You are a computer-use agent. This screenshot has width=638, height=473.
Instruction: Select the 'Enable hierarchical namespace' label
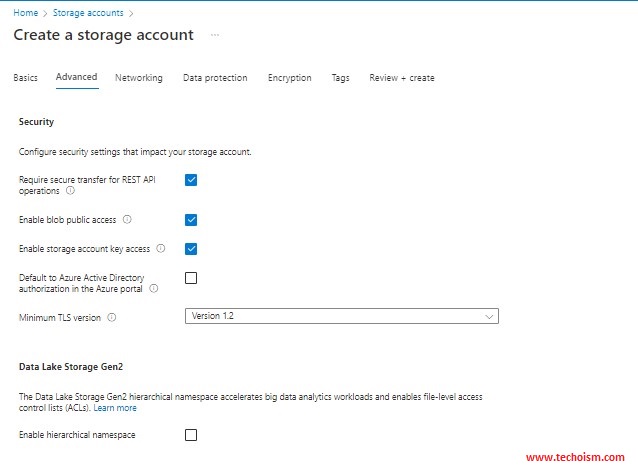77,435
